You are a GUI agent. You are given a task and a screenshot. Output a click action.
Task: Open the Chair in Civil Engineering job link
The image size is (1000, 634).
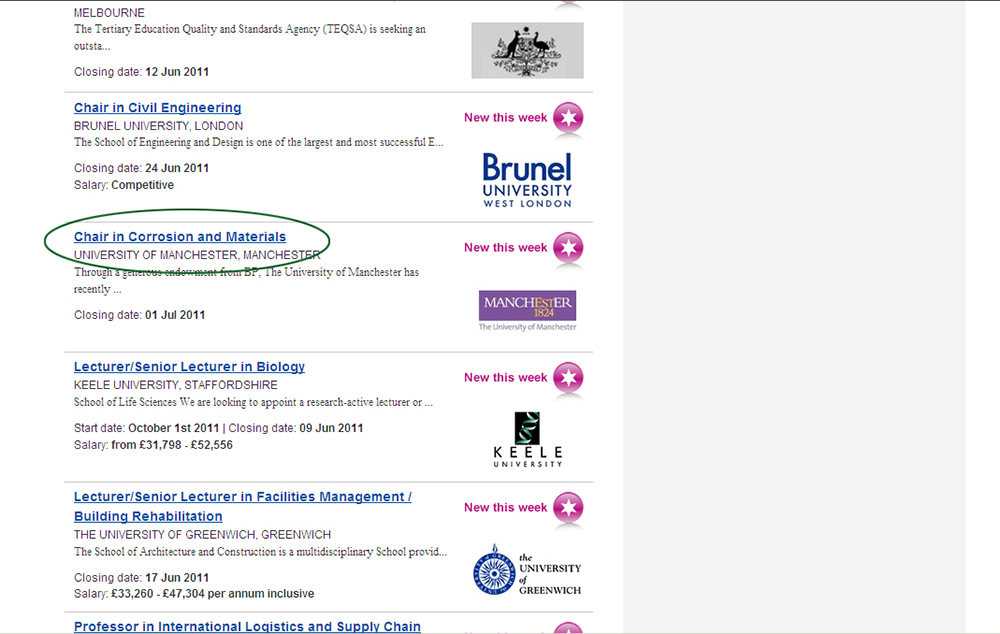(x=157, y=108)
